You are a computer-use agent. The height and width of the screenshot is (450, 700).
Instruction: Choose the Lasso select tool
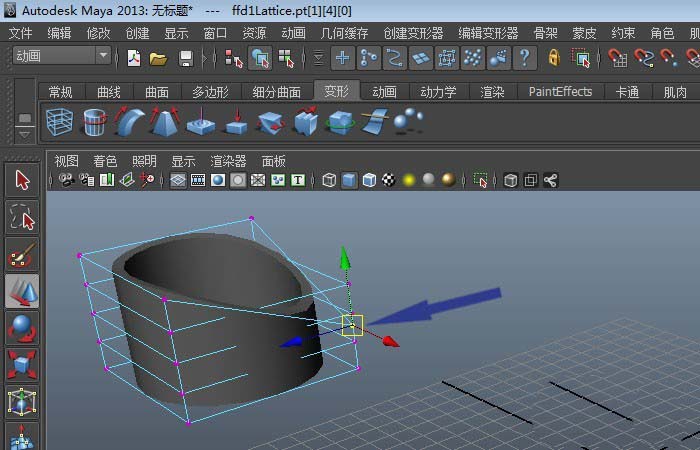[22, 217]
